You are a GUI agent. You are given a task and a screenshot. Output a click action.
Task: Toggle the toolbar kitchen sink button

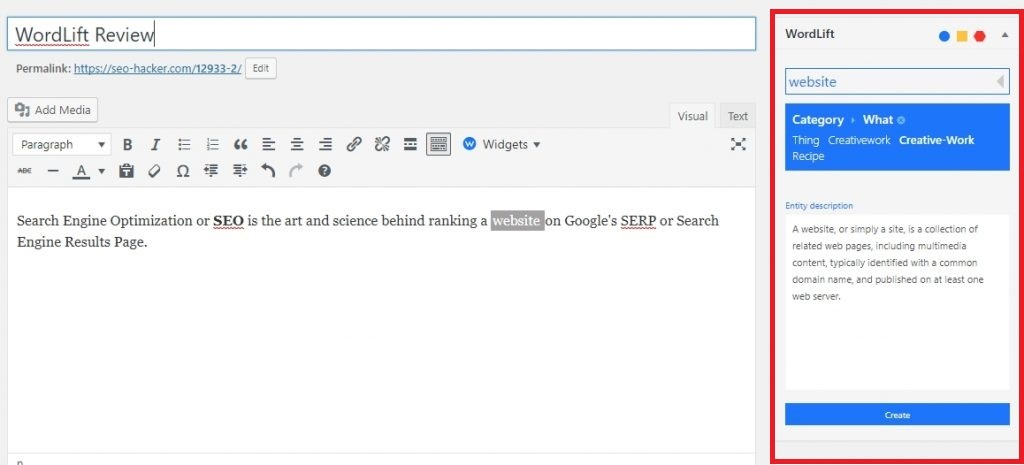[438, 144]
